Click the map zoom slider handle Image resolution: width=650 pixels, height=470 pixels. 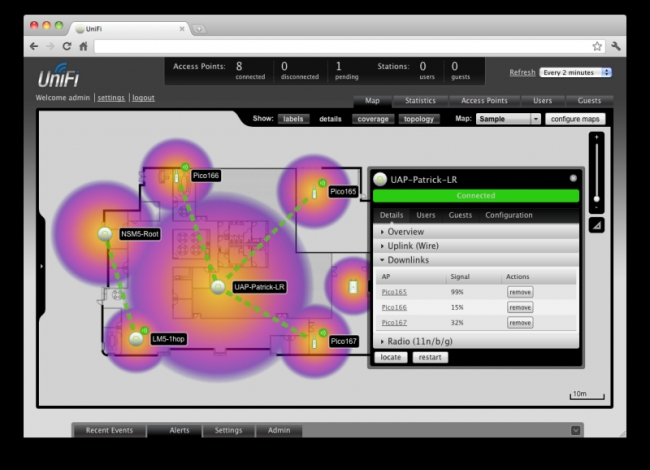pyautogui.click(x=597, y=199)
